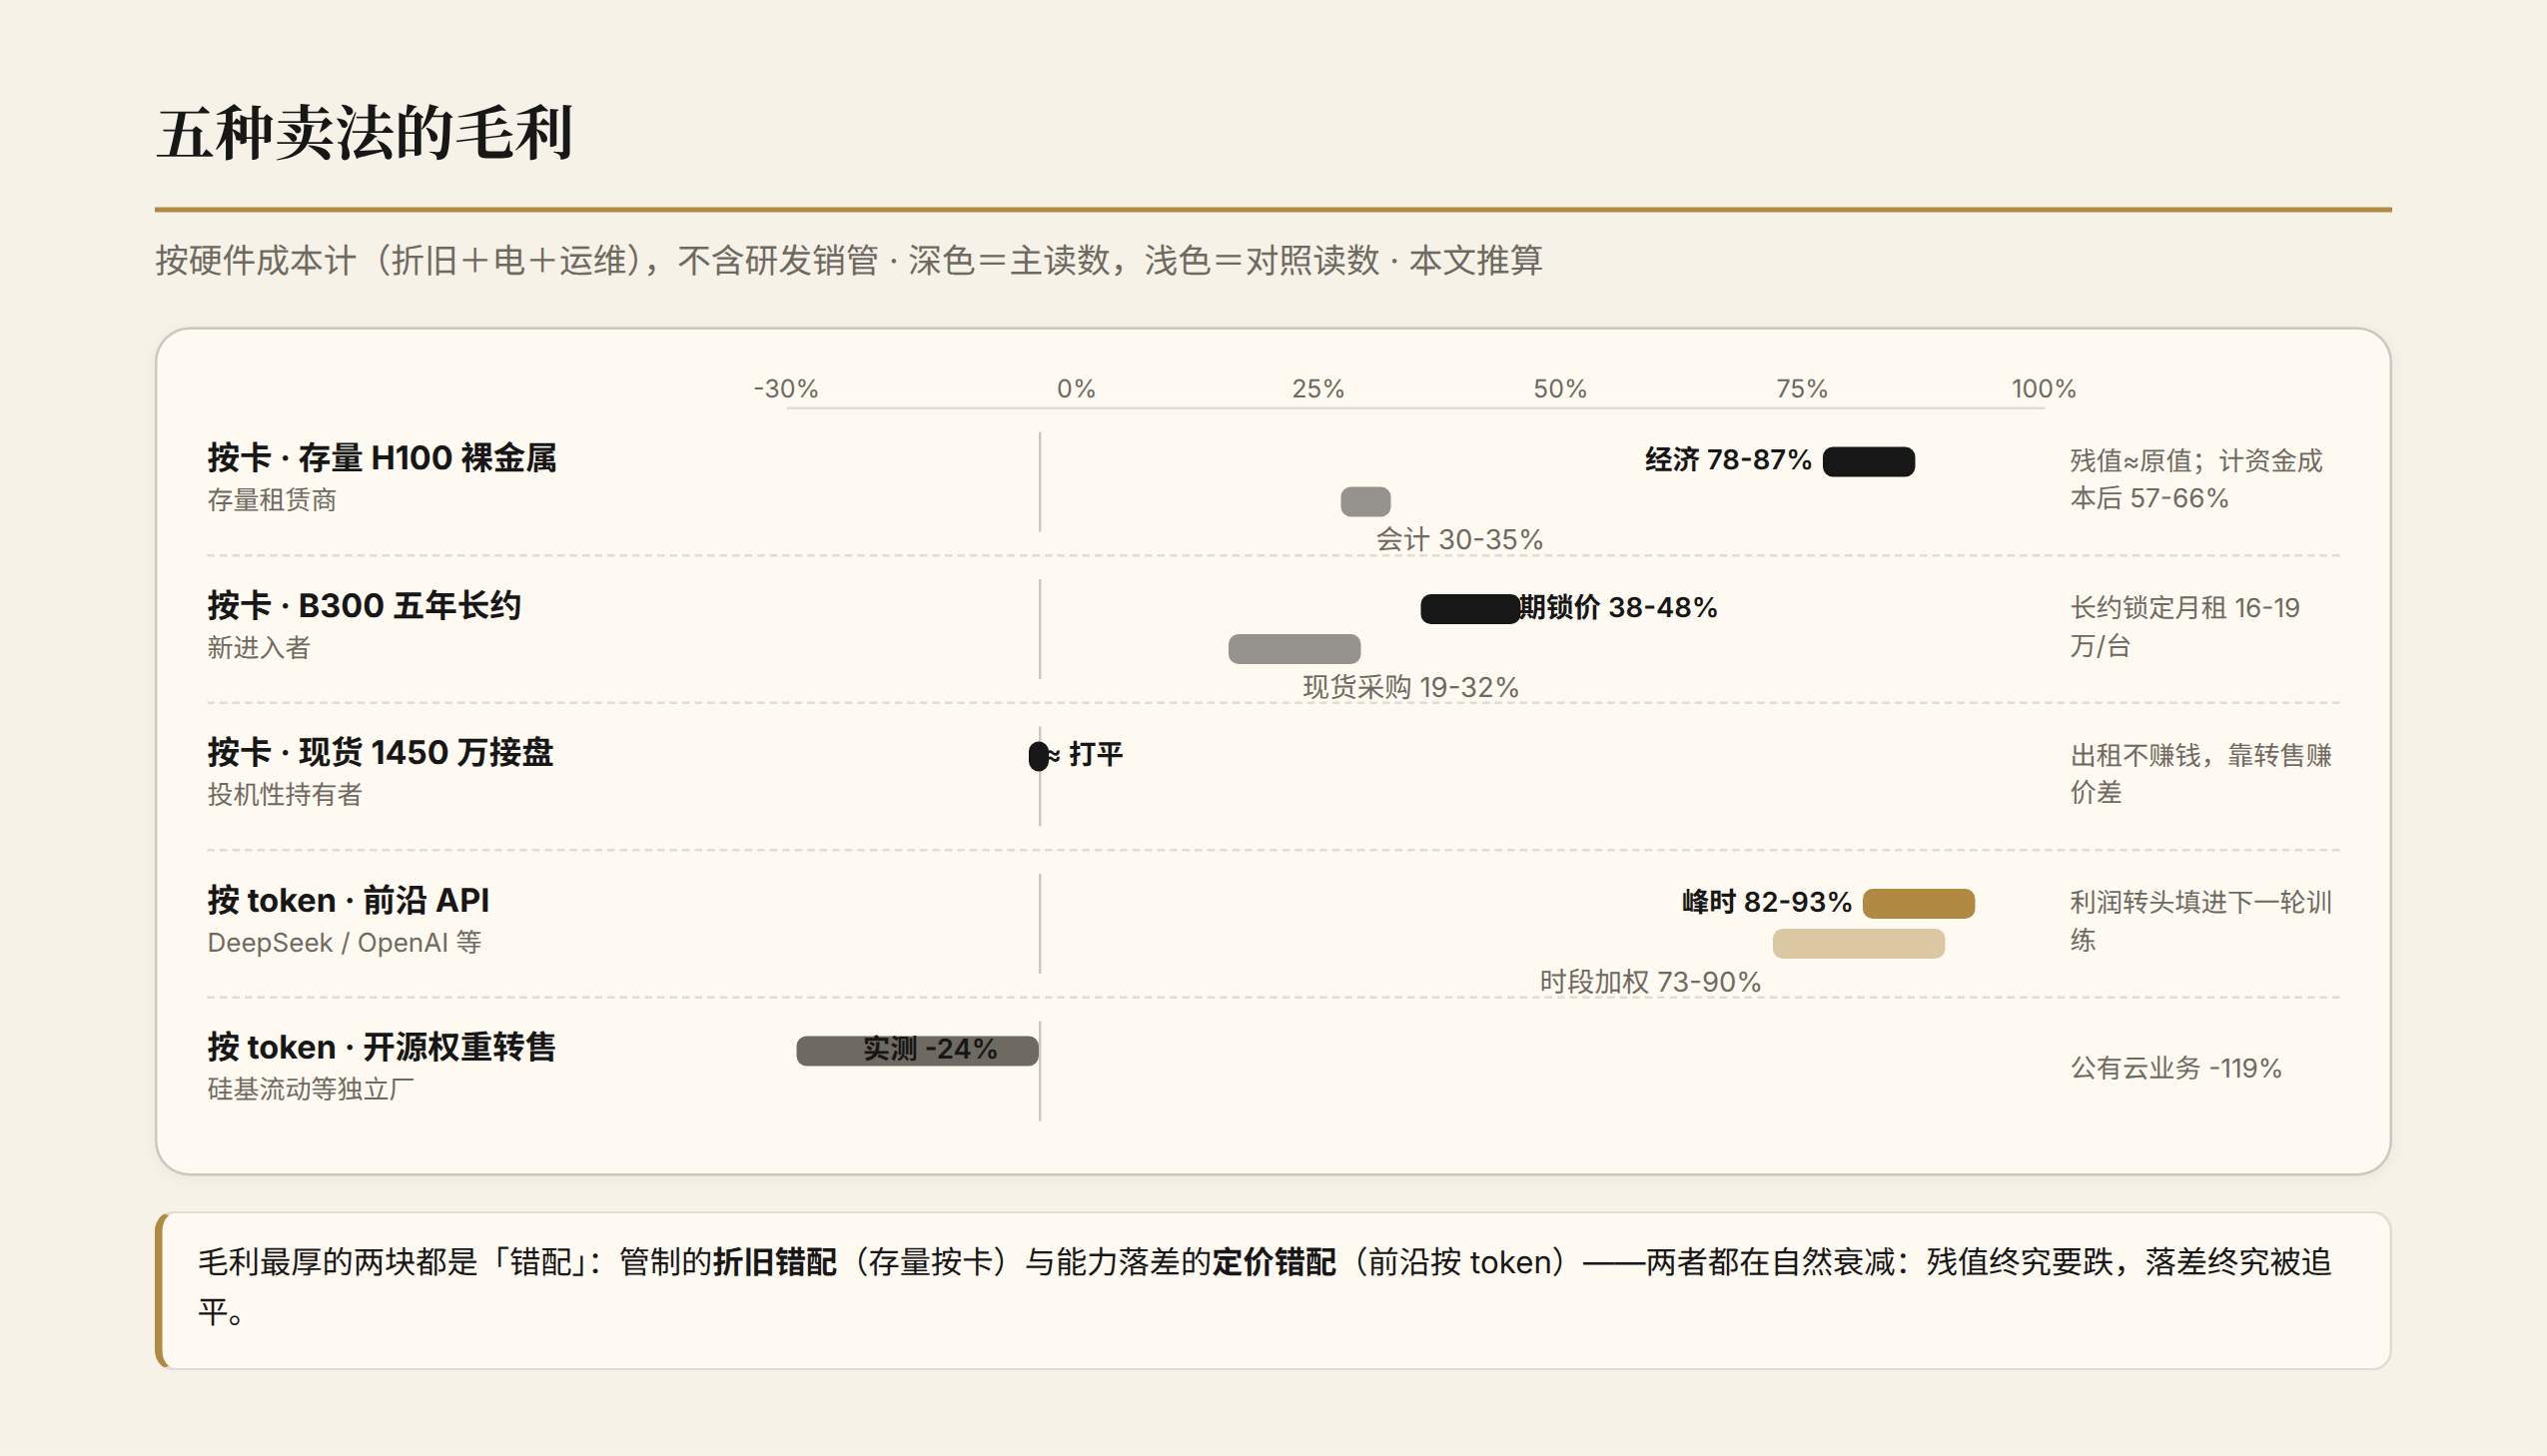
Task: Click the 100% axis label
Action: pos(2044,388)
